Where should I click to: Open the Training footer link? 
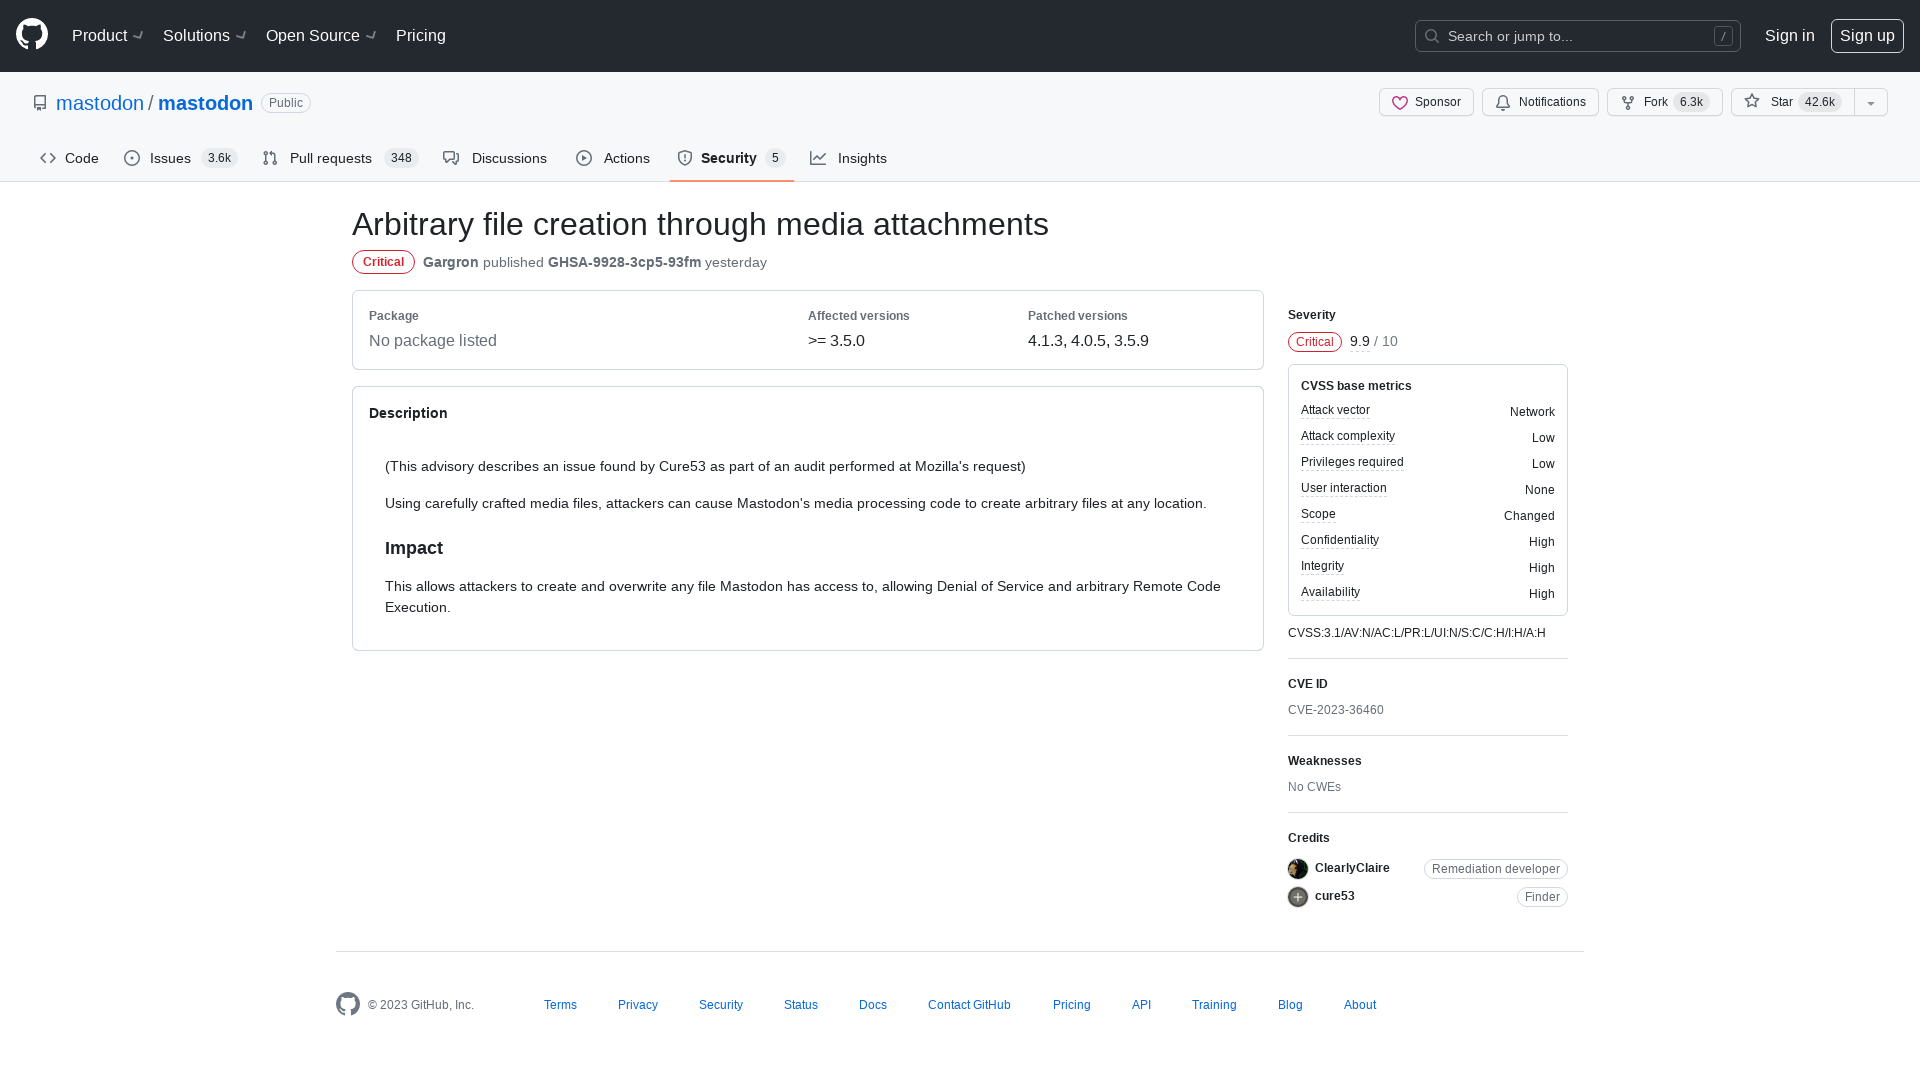(x=1214, y=1005)
